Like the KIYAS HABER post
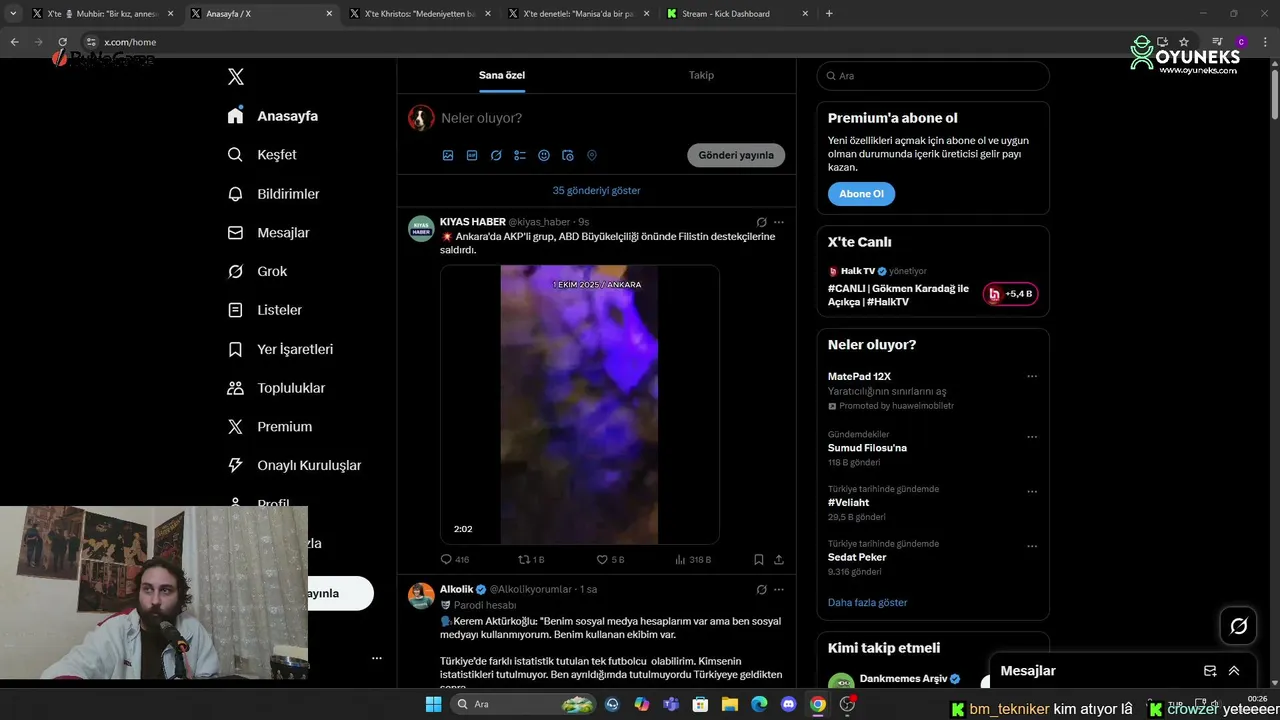The image size is (1280, 720). (610, 560)
